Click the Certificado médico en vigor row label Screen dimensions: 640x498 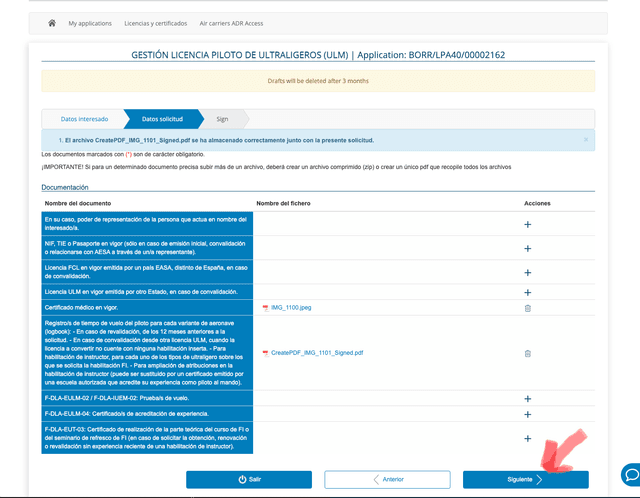81,308
